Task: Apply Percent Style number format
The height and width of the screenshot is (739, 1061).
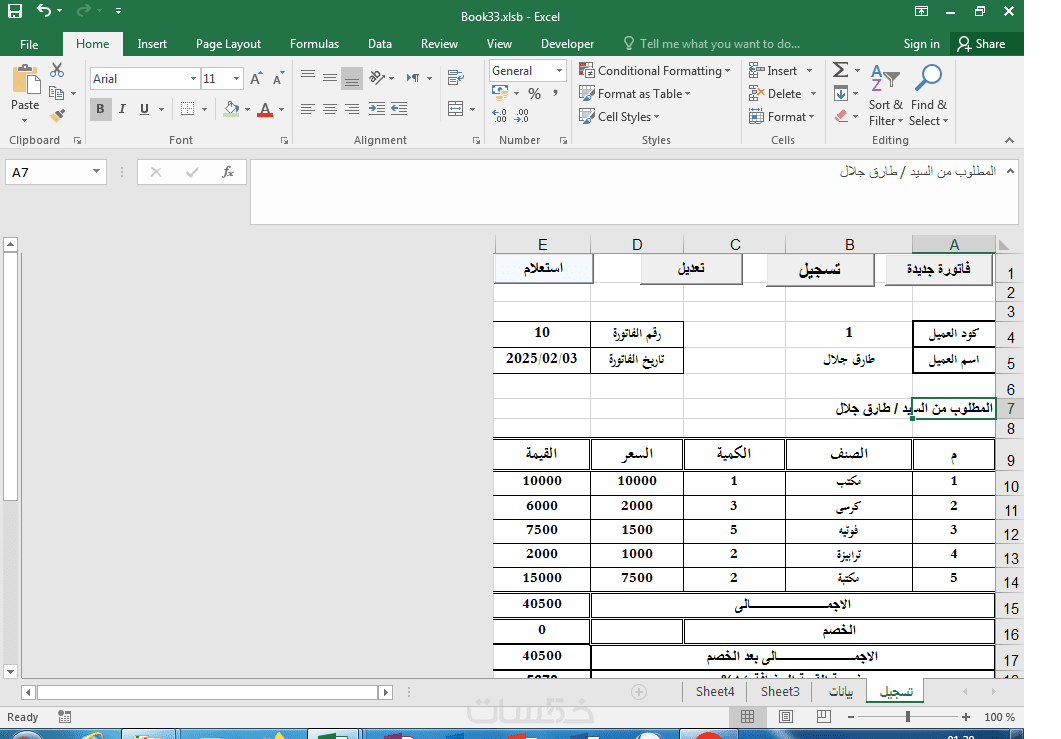Action: point(535,94)
